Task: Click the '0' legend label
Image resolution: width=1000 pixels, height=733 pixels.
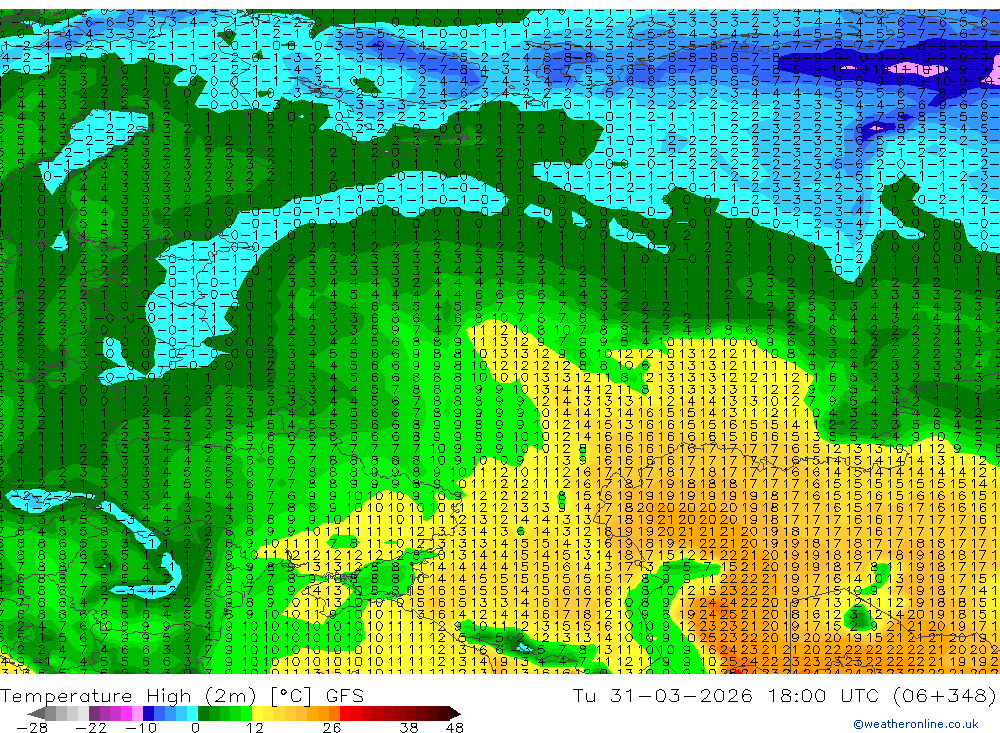Action: (x=196, y=727)
